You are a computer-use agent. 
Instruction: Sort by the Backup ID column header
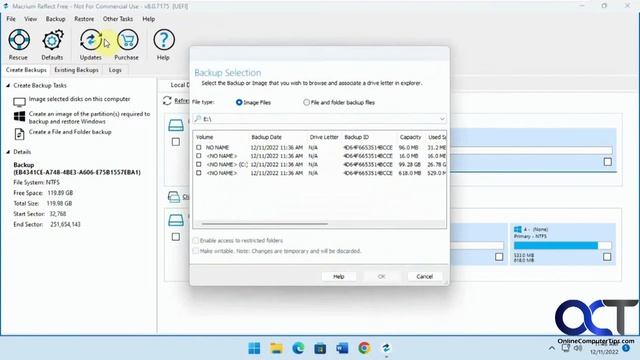click(x=369, y=137)
